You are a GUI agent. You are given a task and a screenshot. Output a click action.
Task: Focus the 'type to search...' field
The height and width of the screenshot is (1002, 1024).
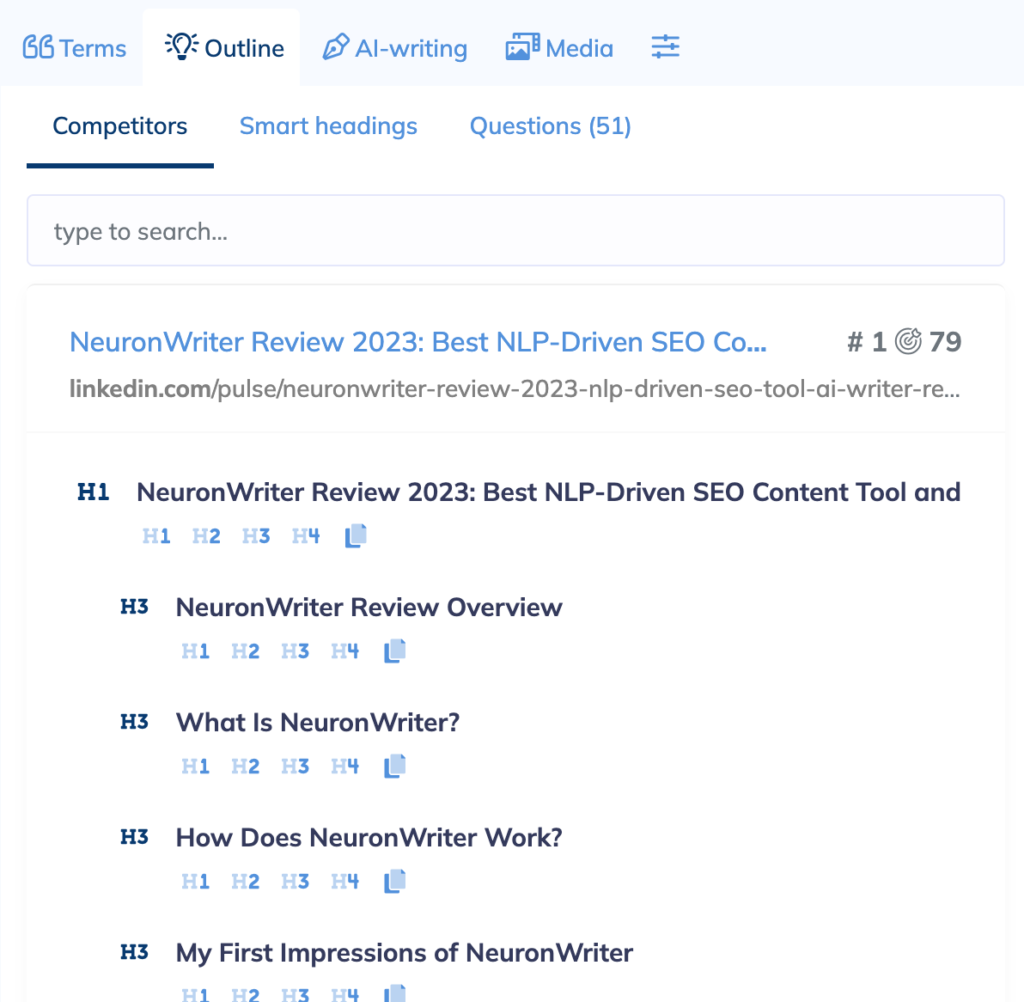coord(515,231)
